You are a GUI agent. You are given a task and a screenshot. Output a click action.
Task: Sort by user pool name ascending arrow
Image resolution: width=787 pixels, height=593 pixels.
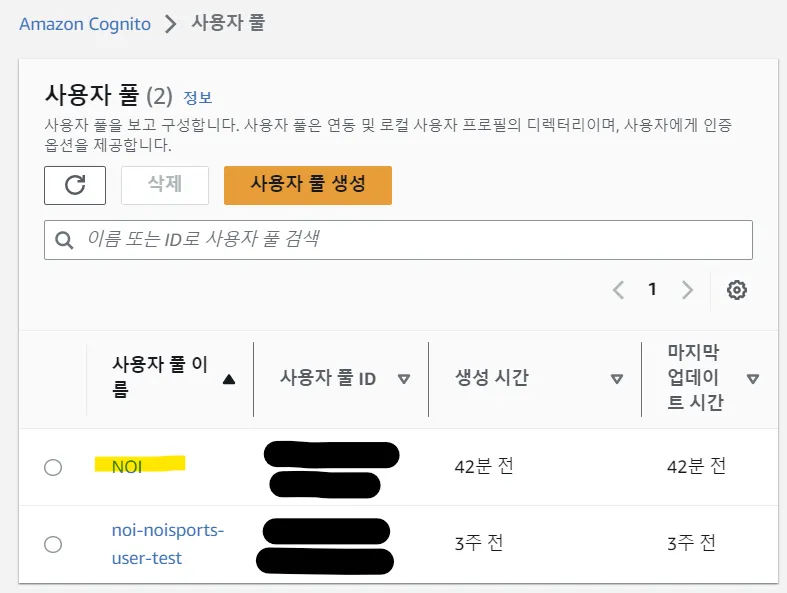[229, 379]
